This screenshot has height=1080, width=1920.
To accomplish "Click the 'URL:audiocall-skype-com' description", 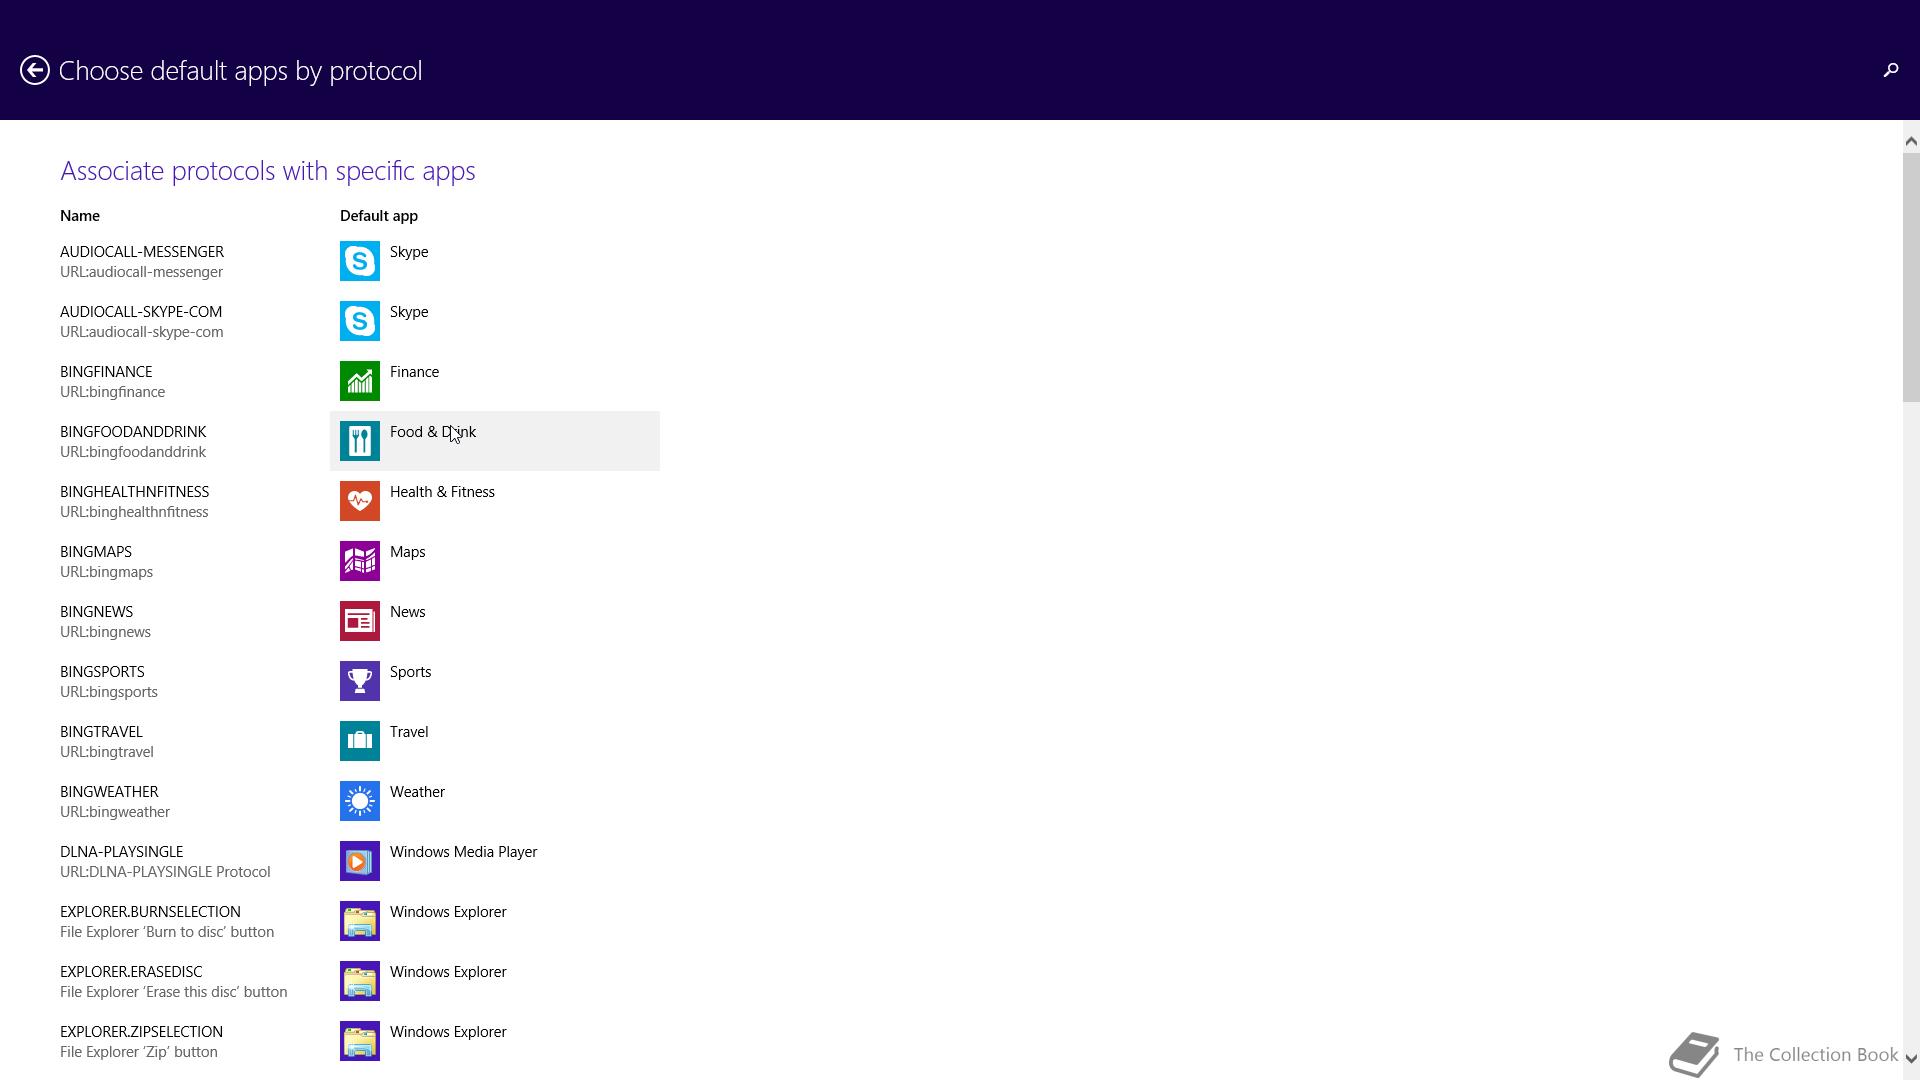I will (x=142, y=332).
